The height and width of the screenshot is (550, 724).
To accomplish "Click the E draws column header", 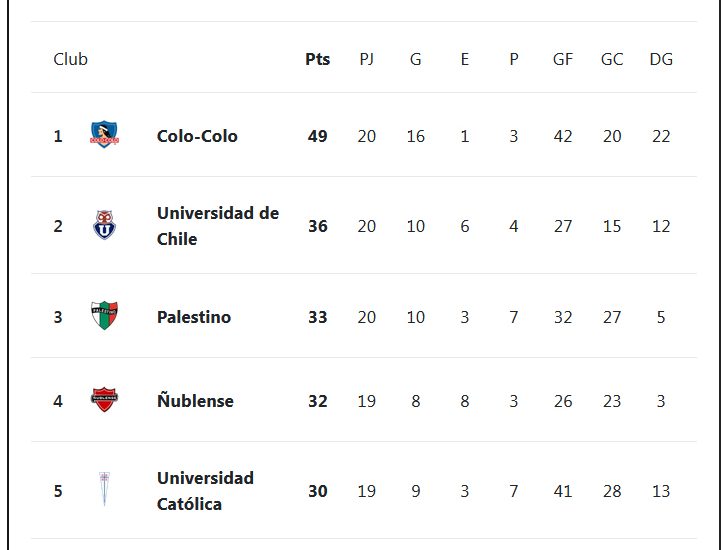I will [x=465, y=59].
